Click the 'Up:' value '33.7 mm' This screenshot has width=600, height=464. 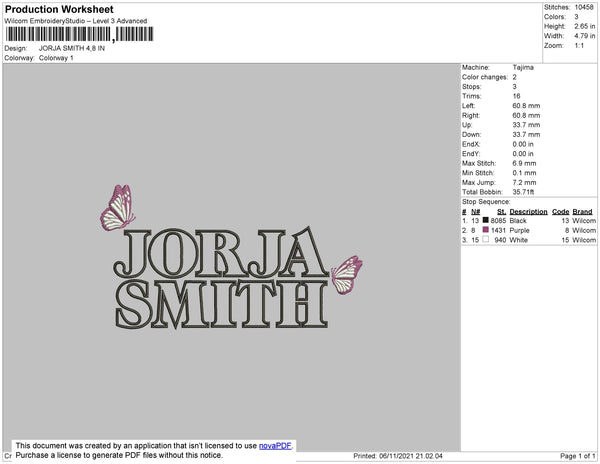pyautogui.click(x=526, y=125)
